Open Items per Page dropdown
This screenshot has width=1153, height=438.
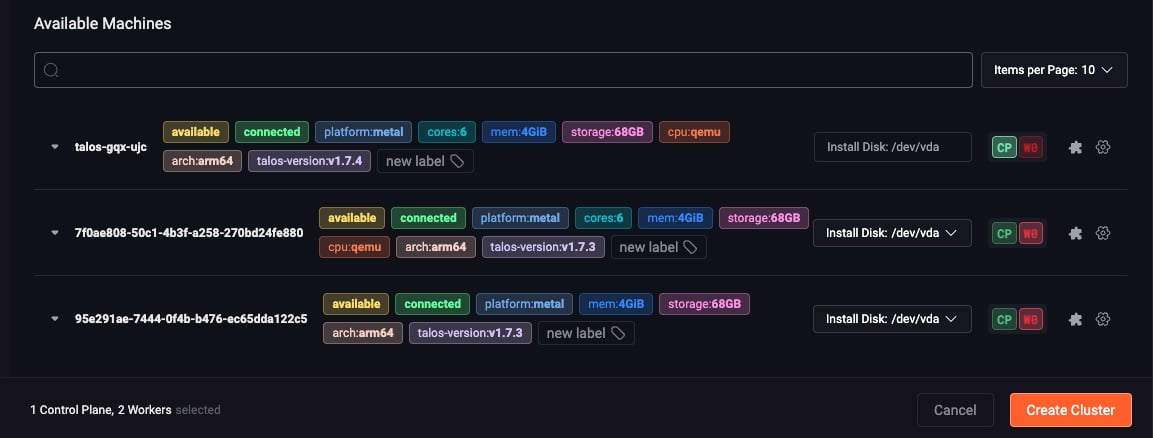point(1054,70)
